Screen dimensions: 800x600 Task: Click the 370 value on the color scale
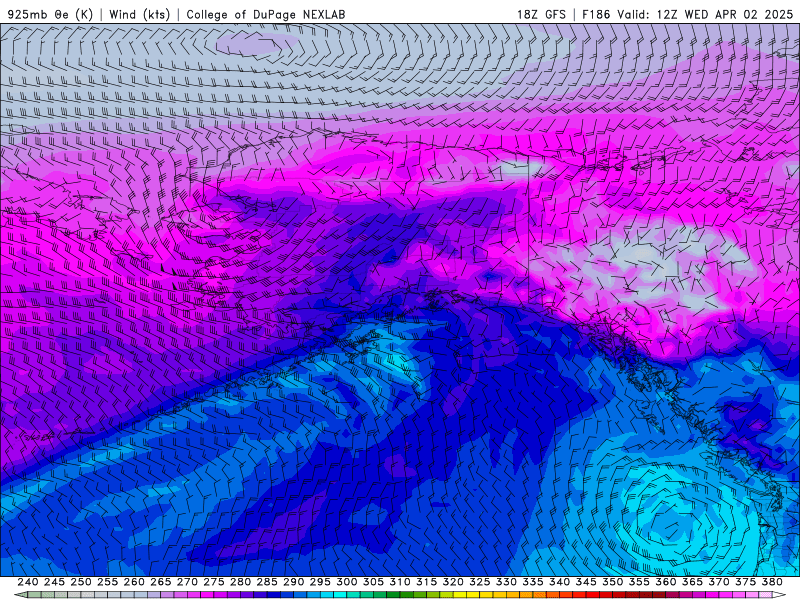[x=719, y=582]
